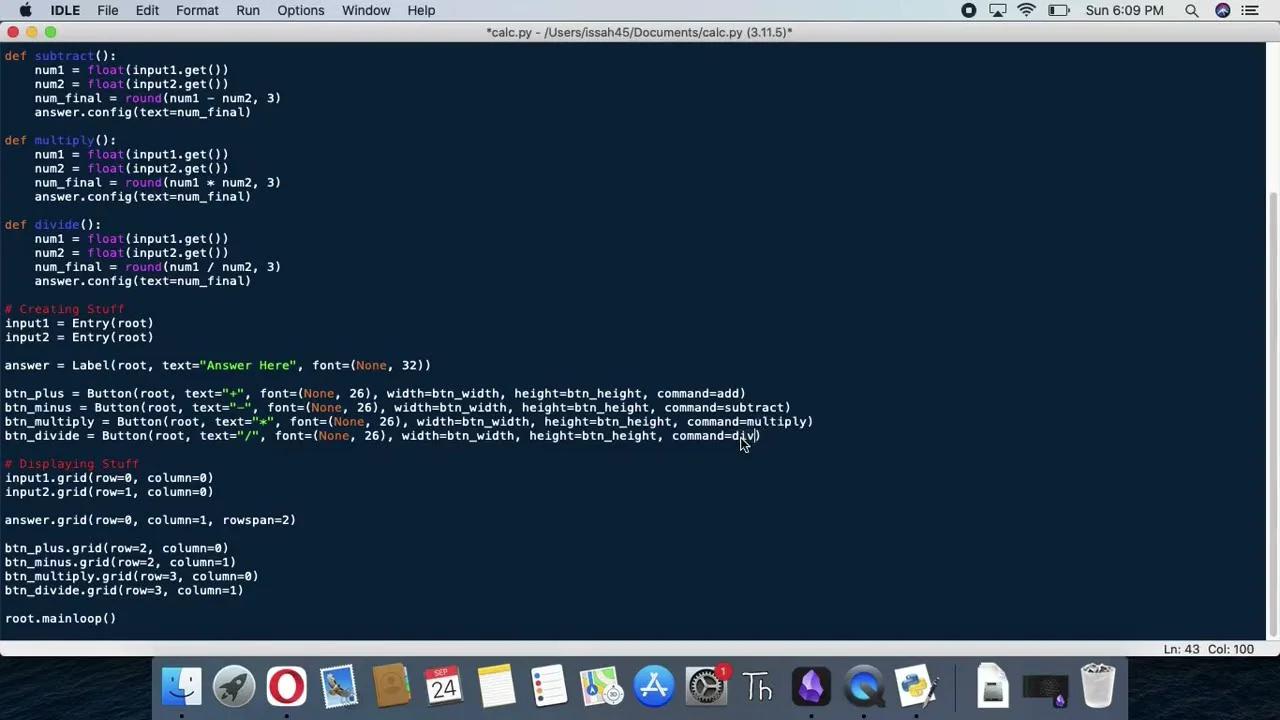This screenshot has width=1280, height=720.
Task: Open the Notes app
Action: [x=495, y=686]
